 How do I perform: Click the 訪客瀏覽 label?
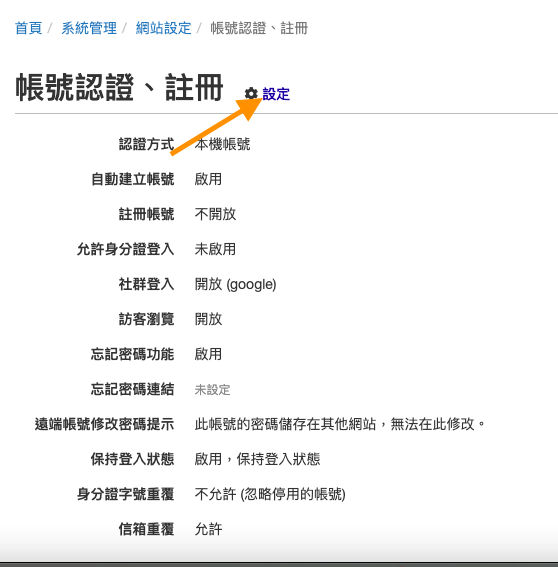pyautogui.click(x=146, y=319)
